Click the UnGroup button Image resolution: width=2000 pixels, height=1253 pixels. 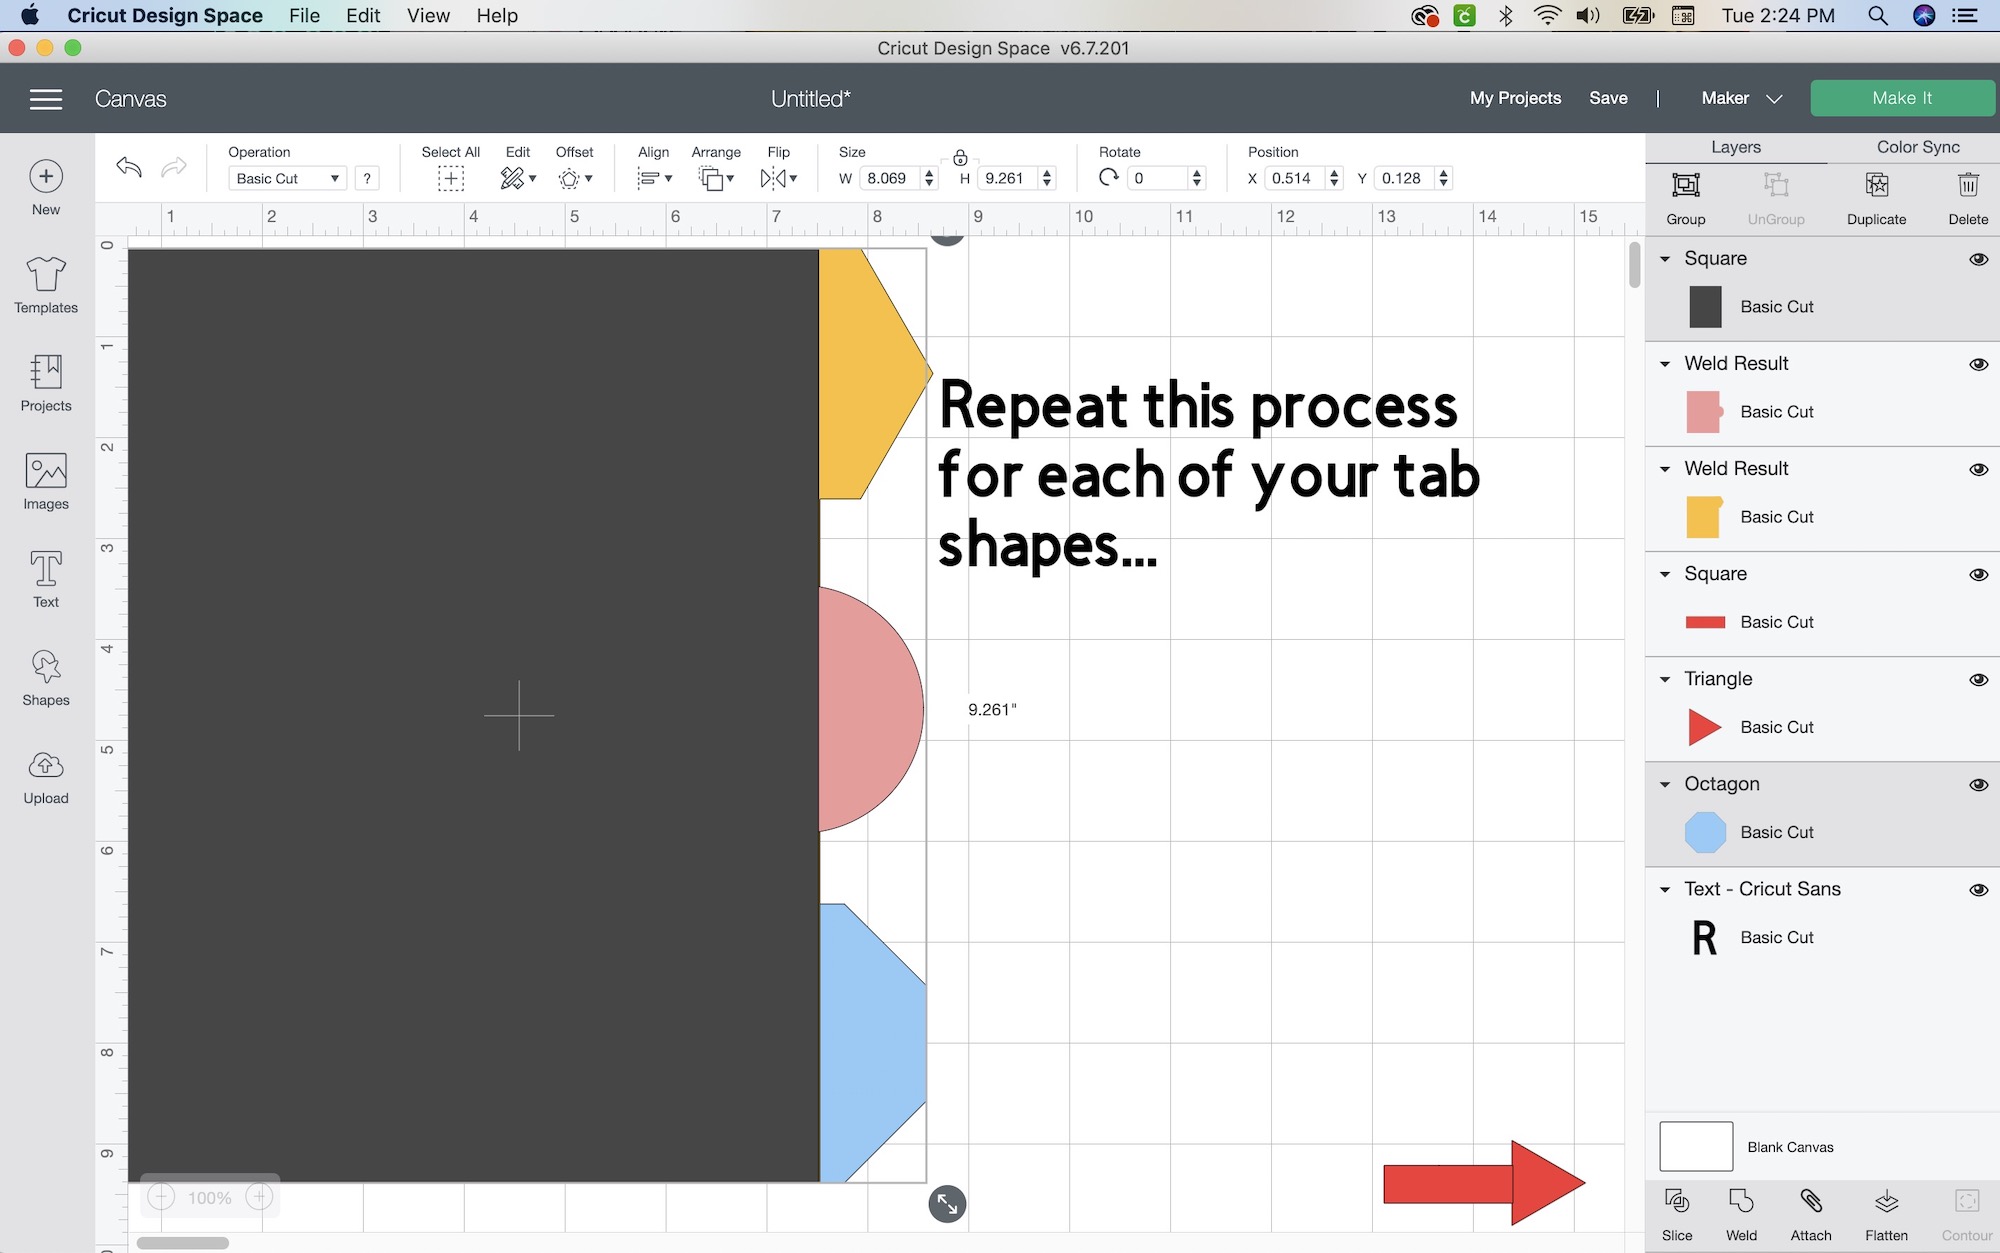1776,198
